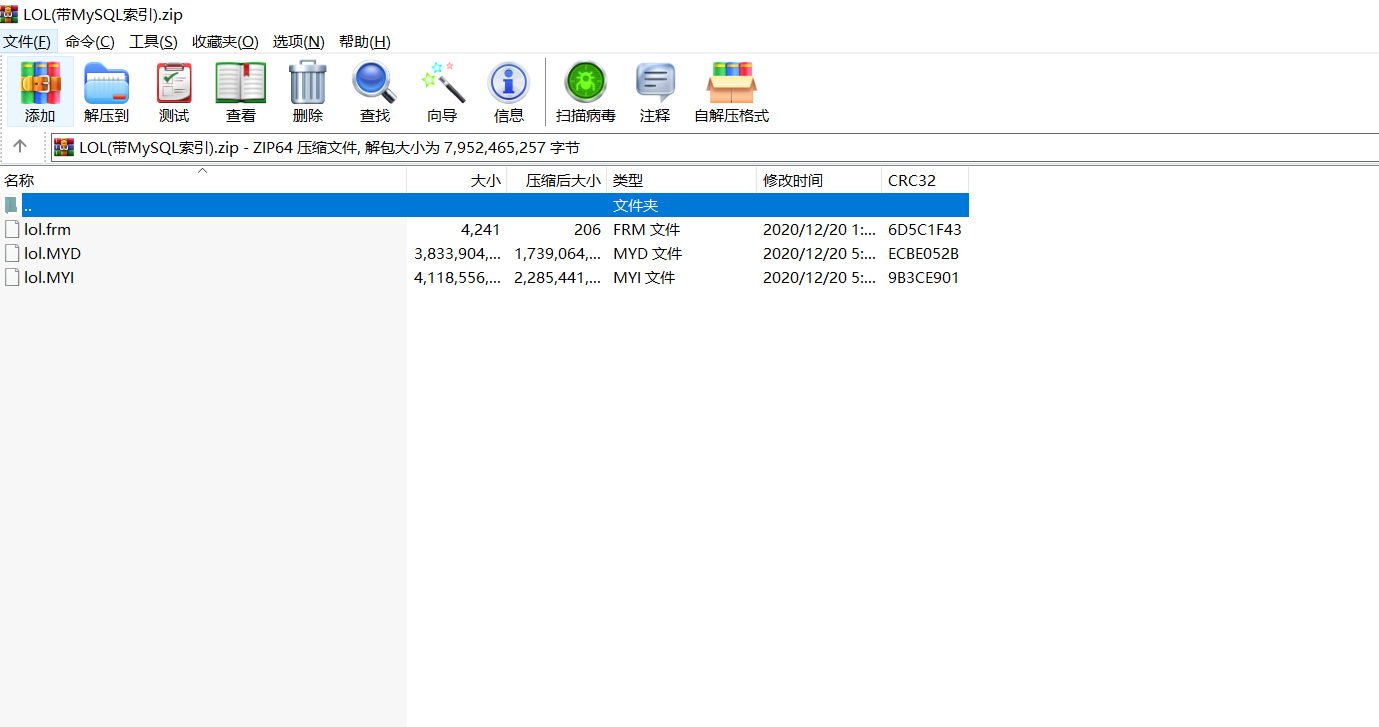Click the archive icon in address bar
This screenshot has height=727, width=1379.
64,147
